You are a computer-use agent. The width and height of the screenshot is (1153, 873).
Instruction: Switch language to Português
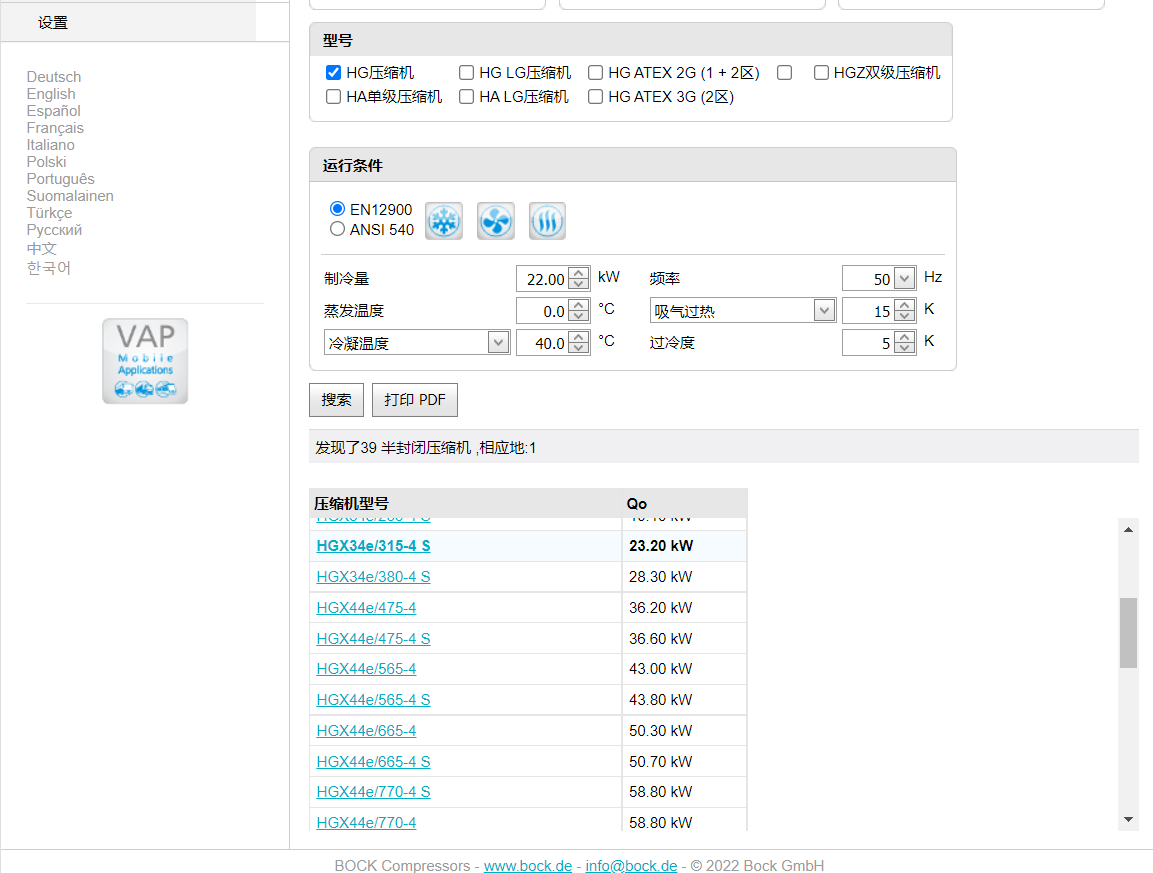point(60,179)
